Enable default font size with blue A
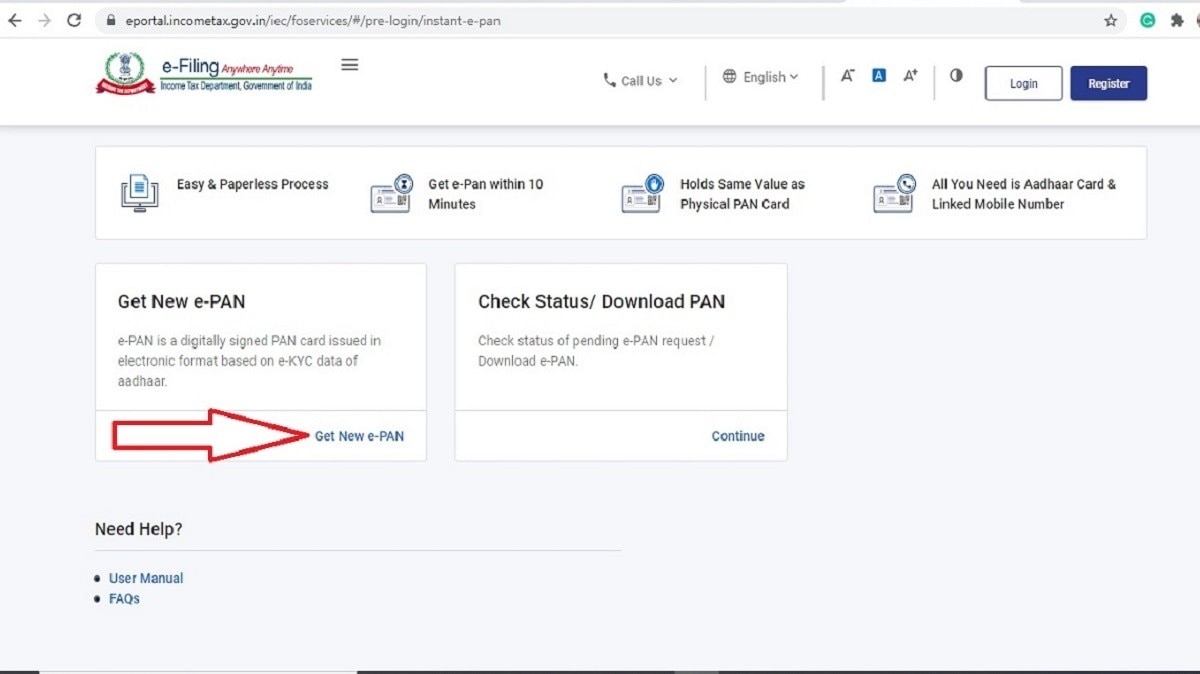The image size is (1200, 674). 878,74
